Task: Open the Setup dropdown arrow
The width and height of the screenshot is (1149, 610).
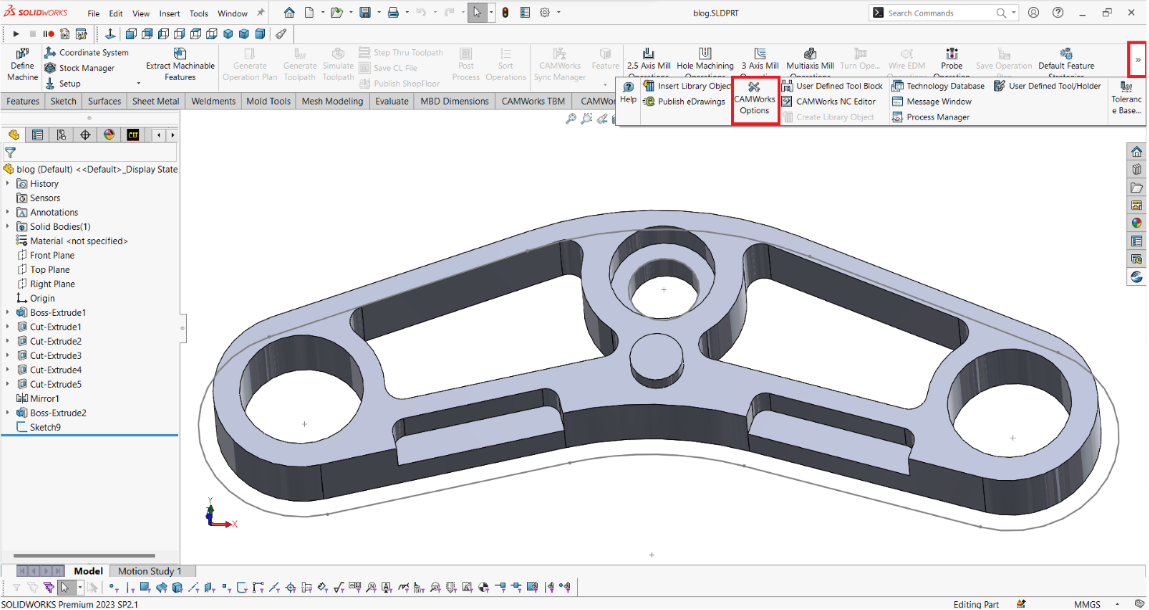Action: click(138, 84)
